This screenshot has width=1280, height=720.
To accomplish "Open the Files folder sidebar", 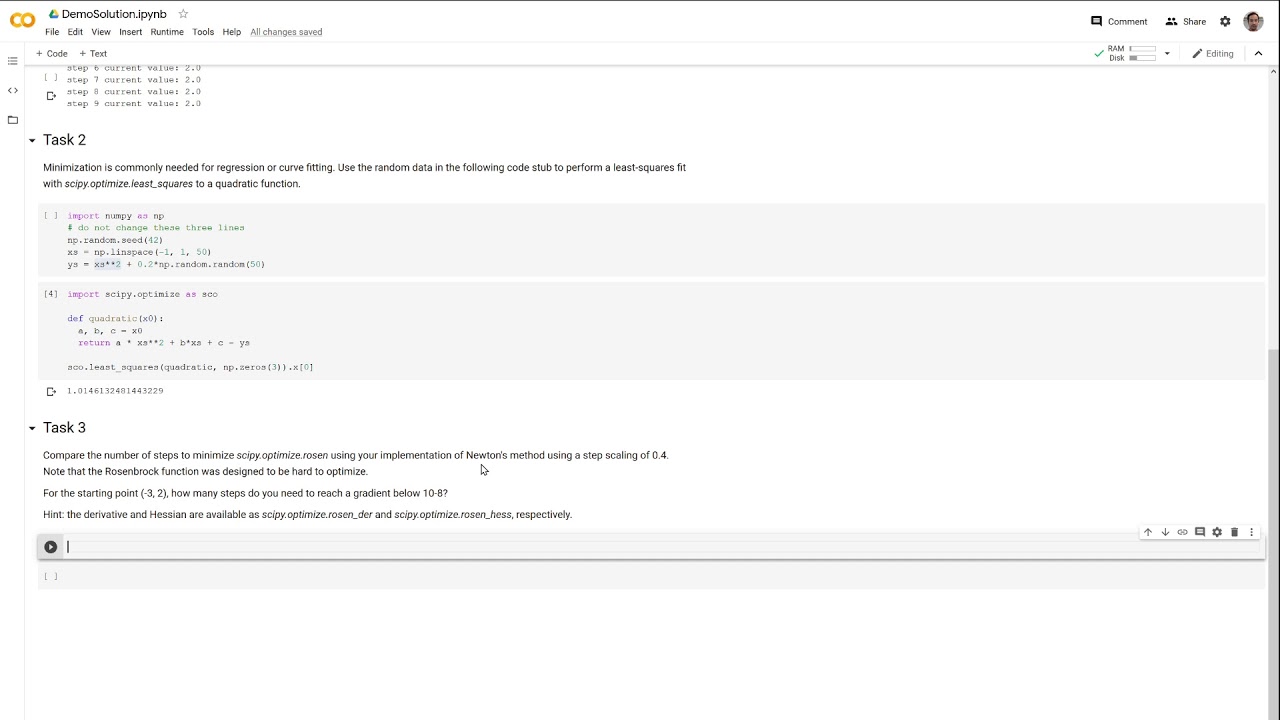I will (13, 120).
